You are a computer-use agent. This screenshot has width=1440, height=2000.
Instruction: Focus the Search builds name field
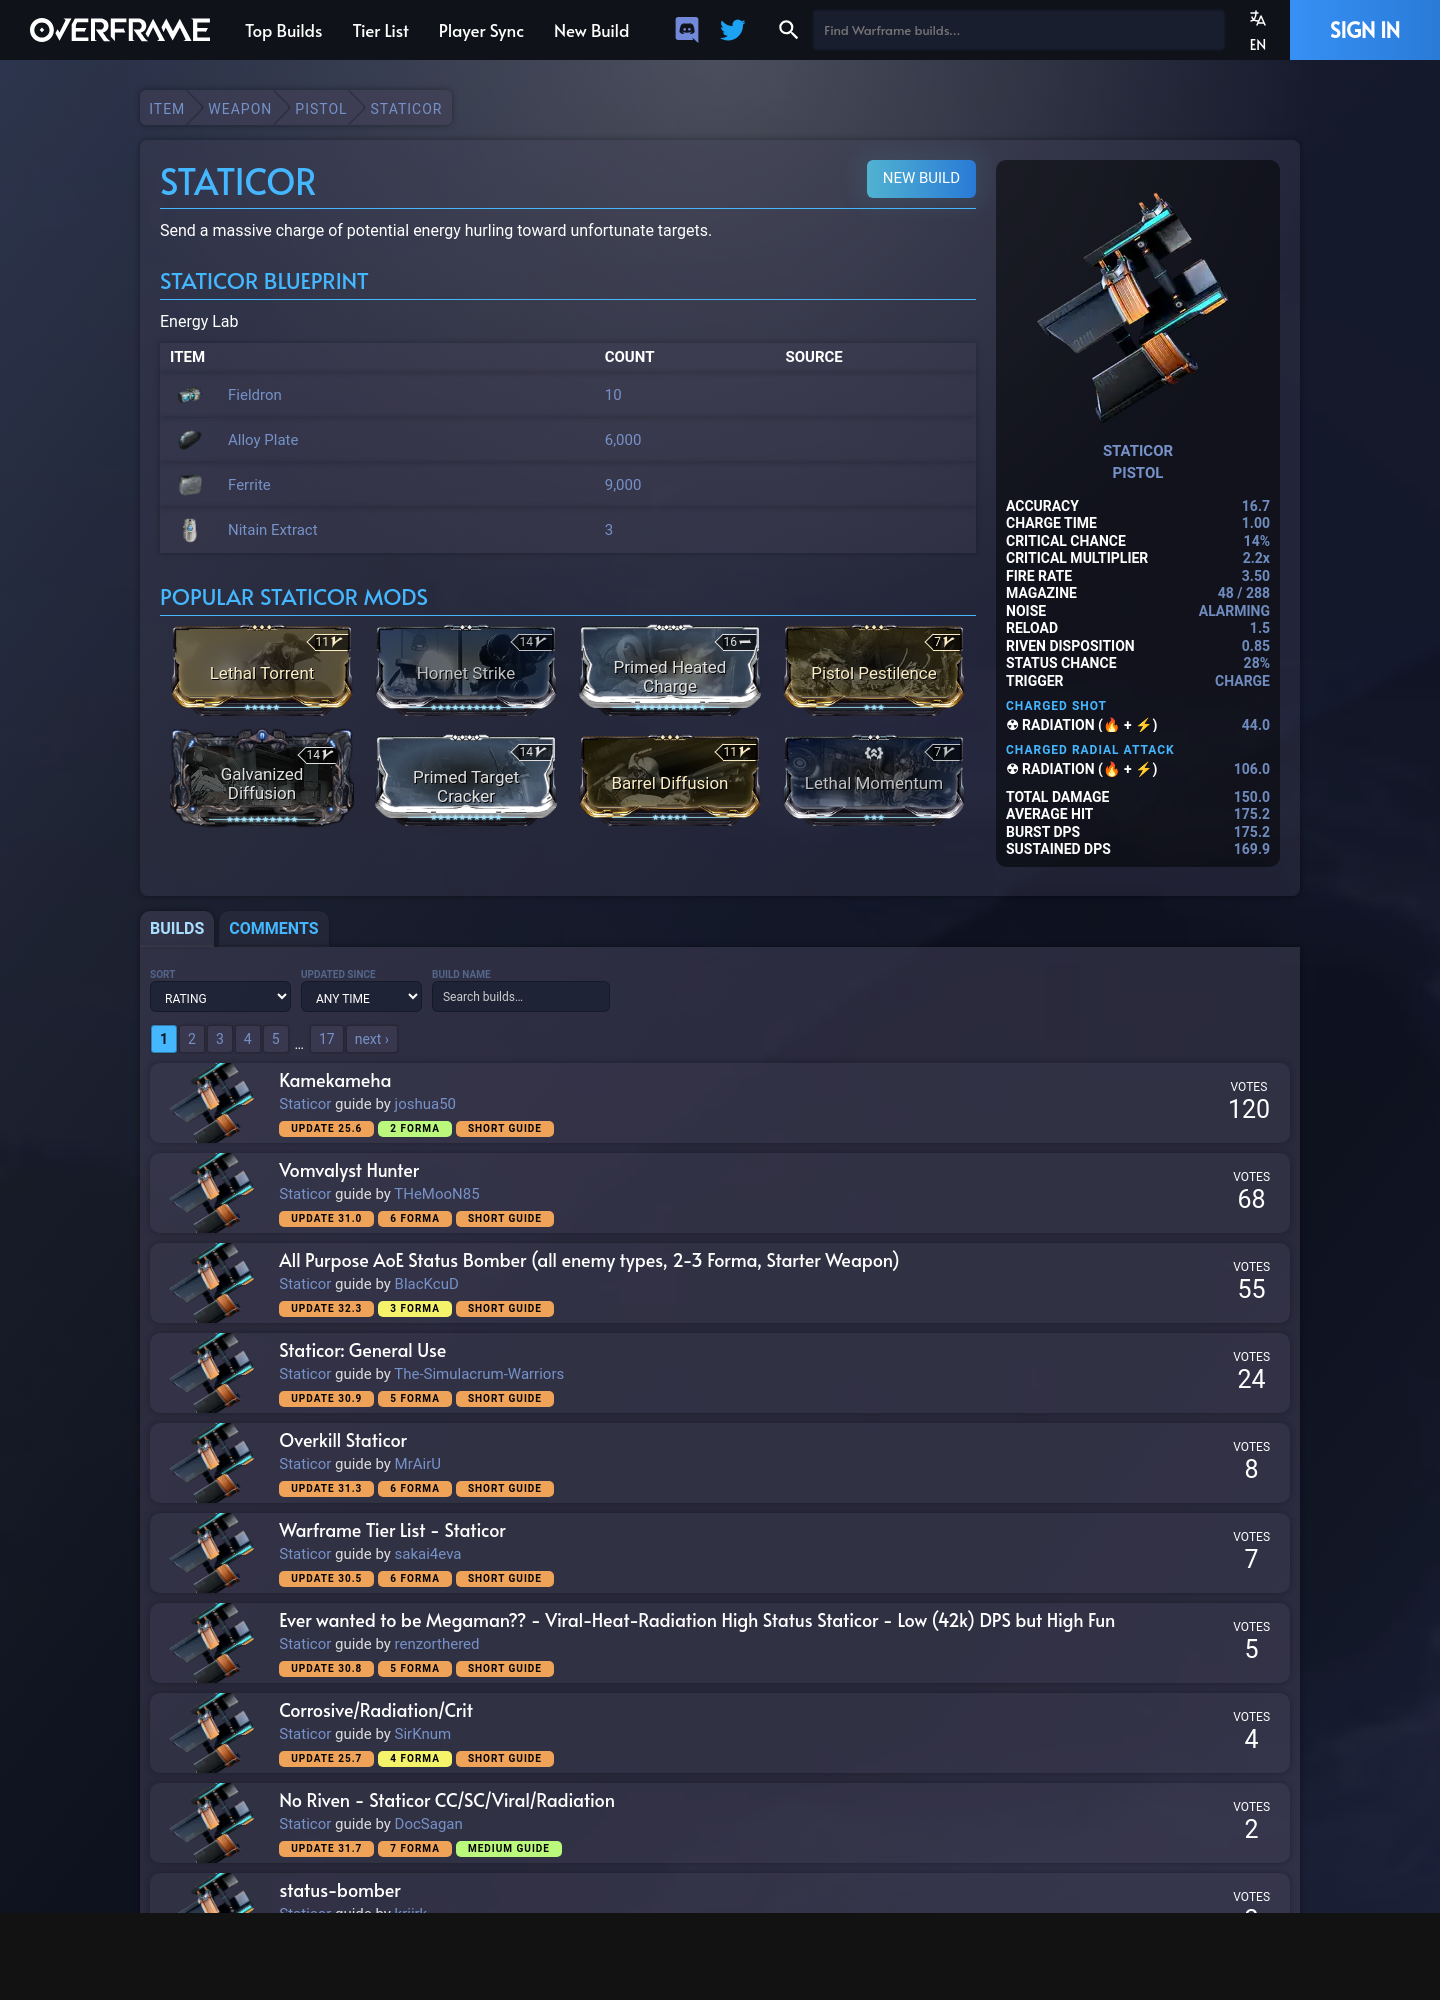pyautogui.click(x=520, y=997)
